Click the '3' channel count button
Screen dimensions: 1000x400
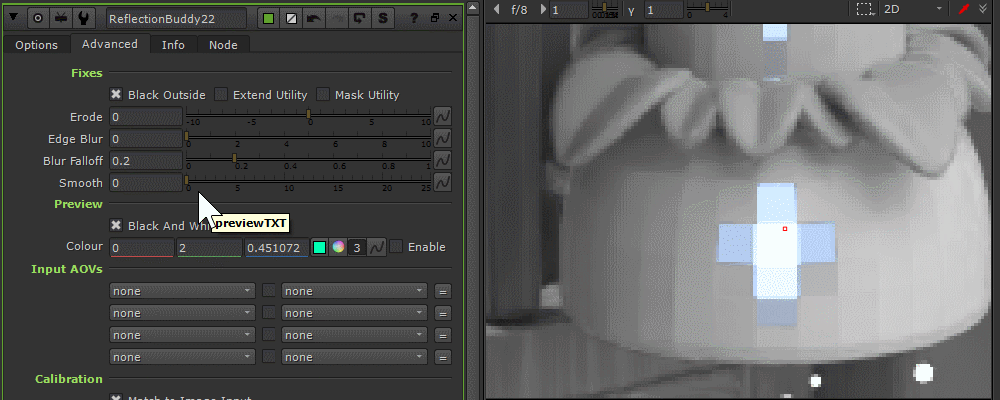(358, 247)
